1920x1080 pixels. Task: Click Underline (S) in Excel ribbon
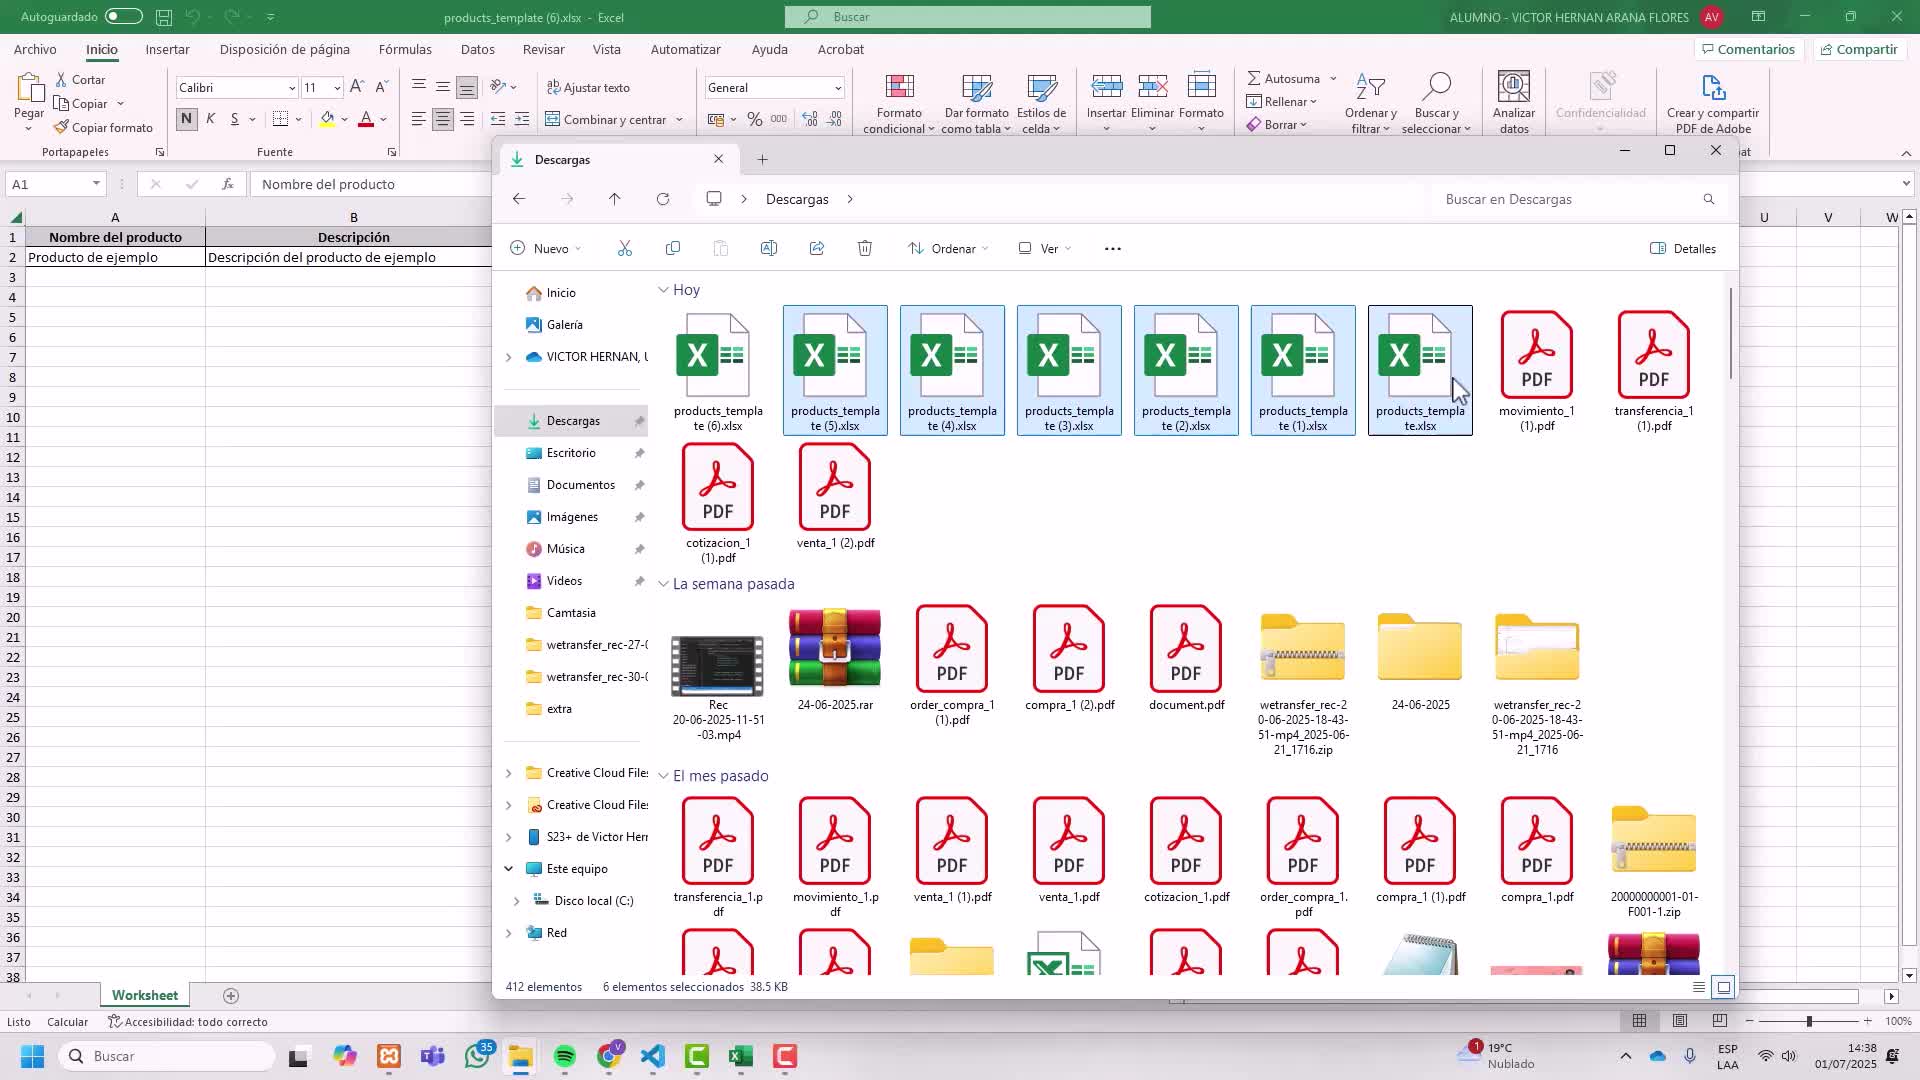point(235,119)
